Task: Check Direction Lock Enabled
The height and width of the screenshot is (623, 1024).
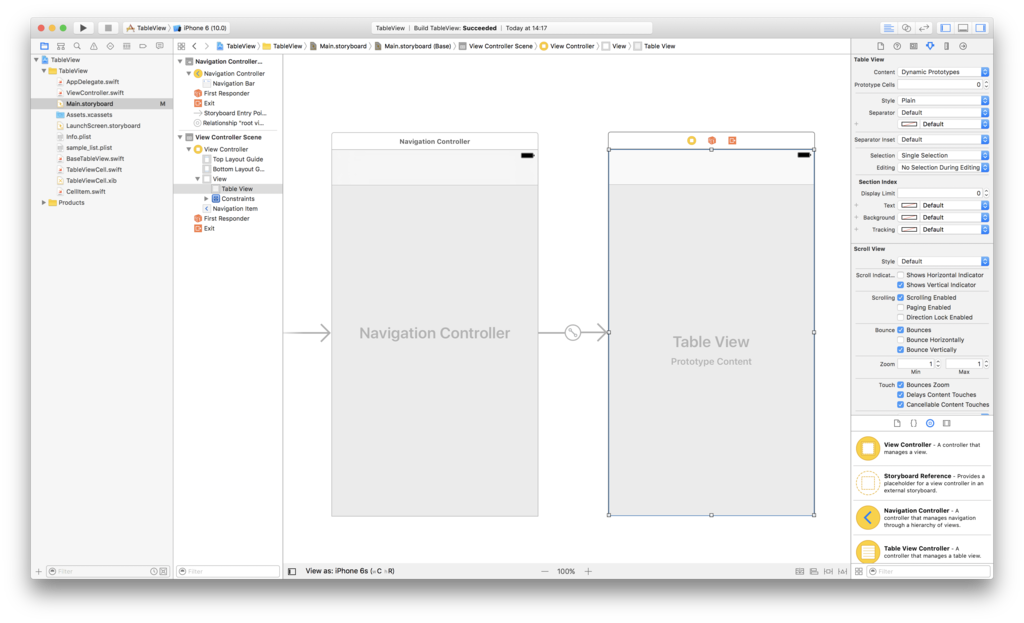Action: point(901,317)
